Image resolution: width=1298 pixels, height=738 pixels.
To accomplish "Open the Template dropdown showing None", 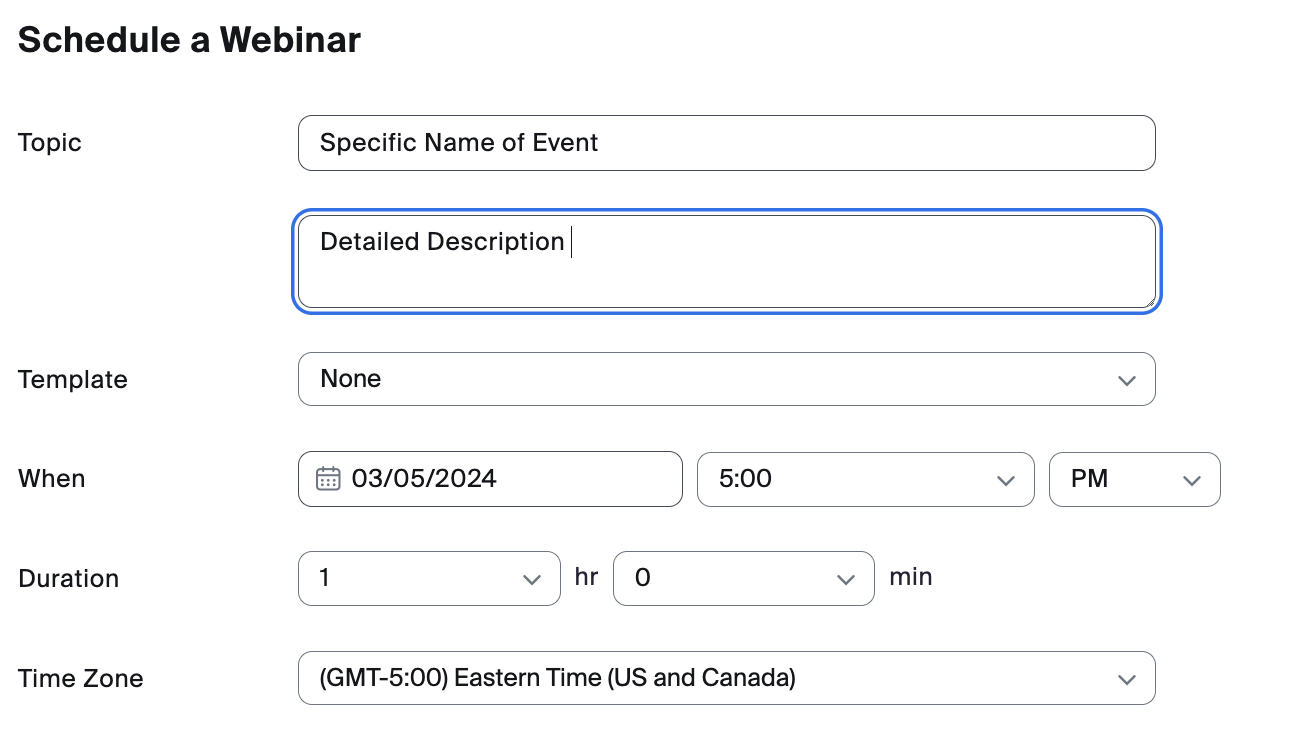I will point(700,379).
